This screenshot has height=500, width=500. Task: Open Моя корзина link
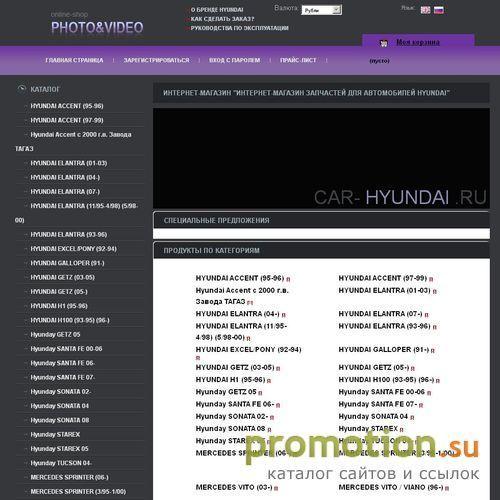coord(418,42)
